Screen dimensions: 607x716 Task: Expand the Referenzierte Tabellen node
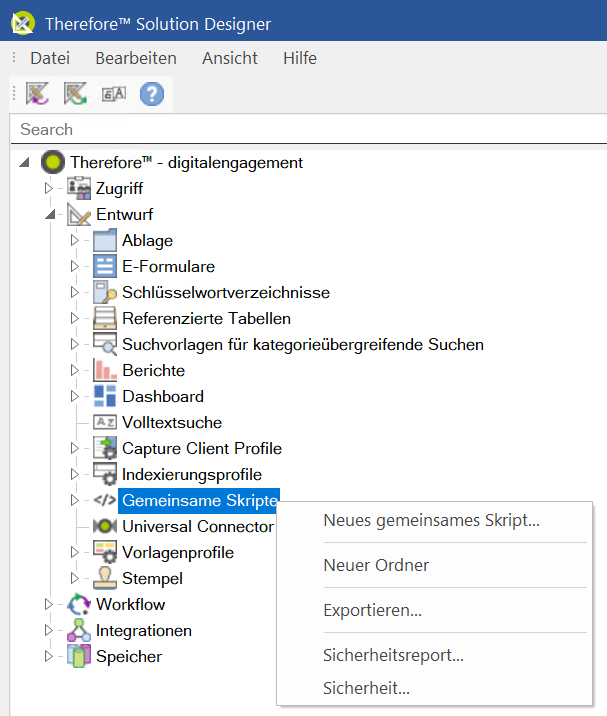(75, 318)
